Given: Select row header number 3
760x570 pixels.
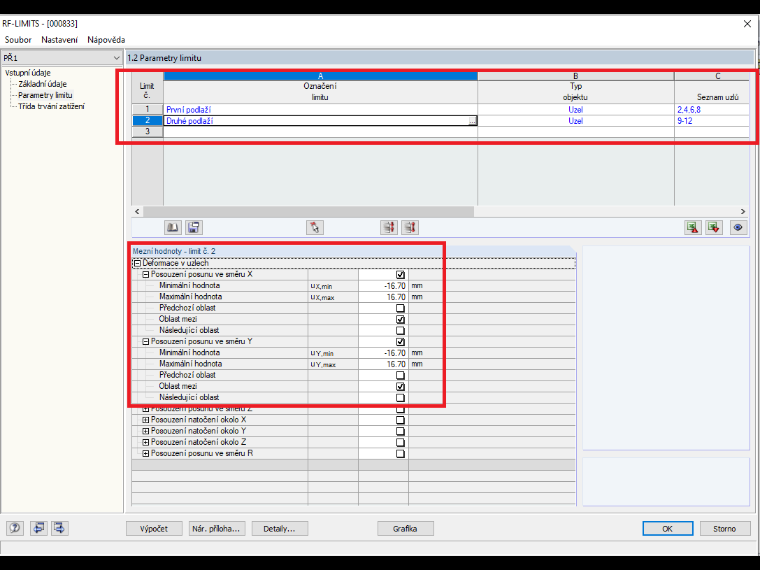Looking at the screenshot, I should [147, 132].
